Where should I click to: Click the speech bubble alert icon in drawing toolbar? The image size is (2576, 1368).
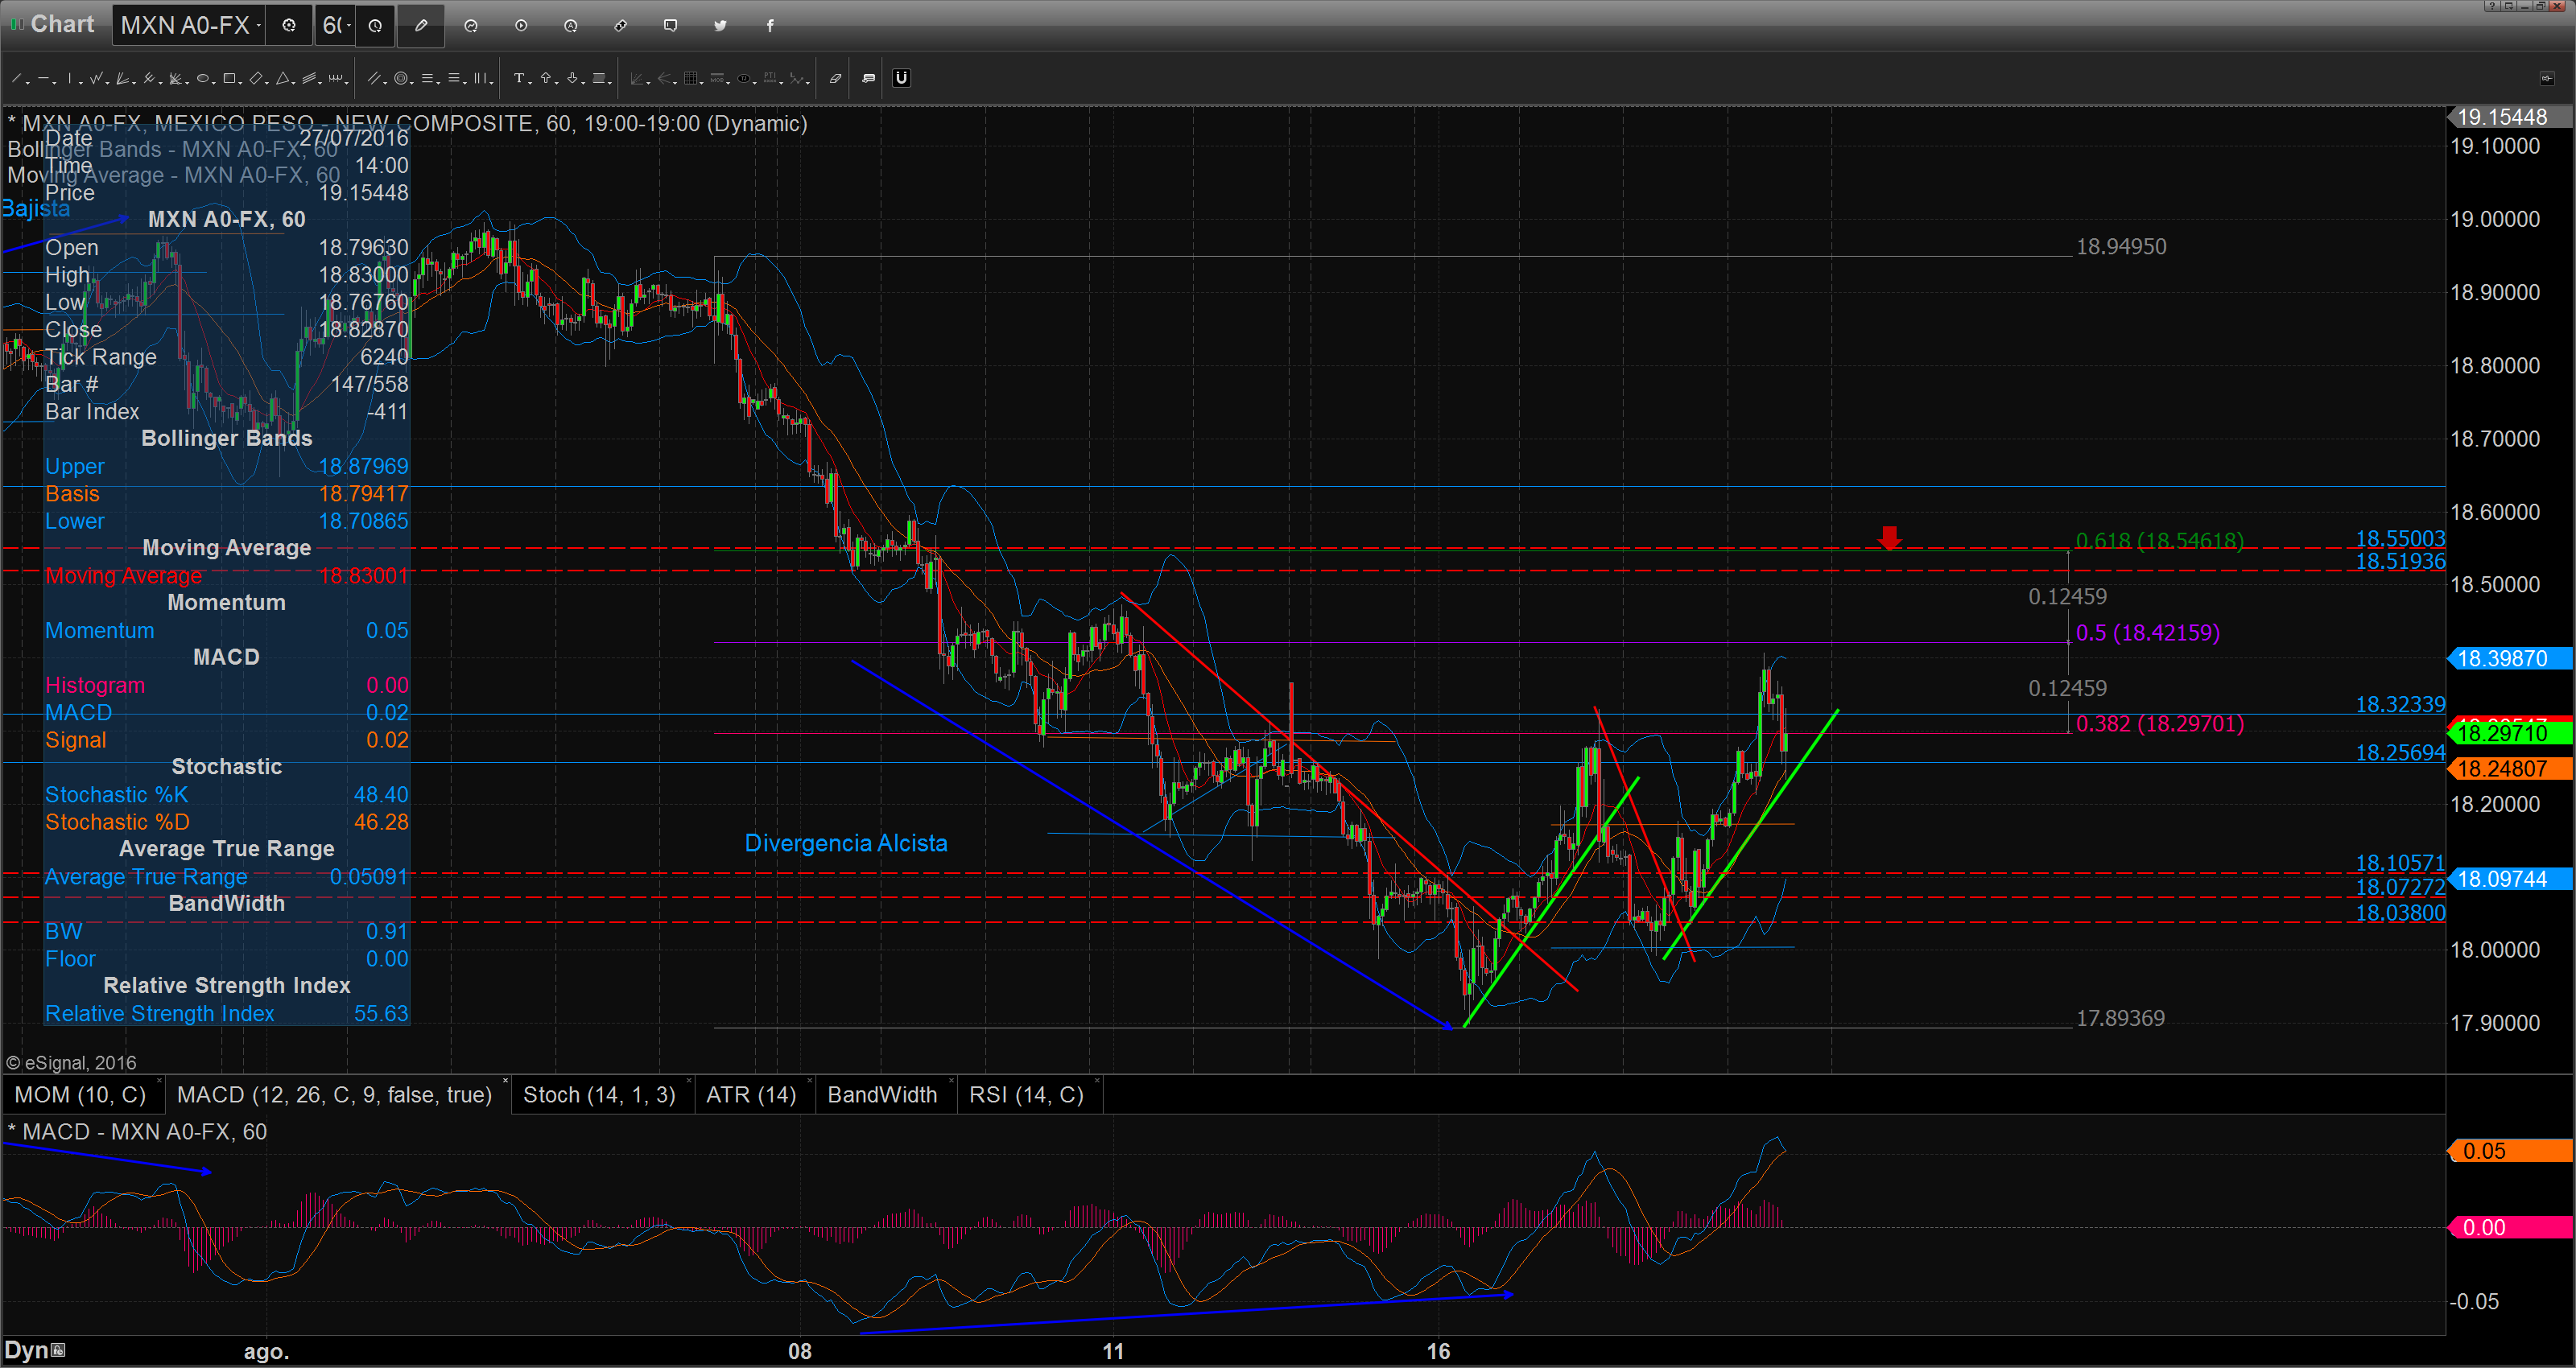point(869,78)
